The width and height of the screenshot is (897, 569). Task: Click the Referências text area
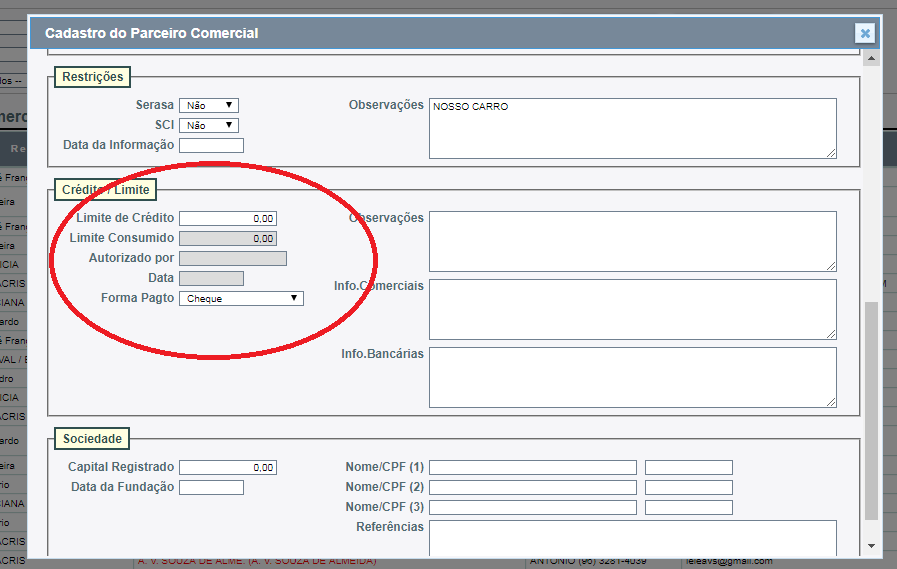632,537
